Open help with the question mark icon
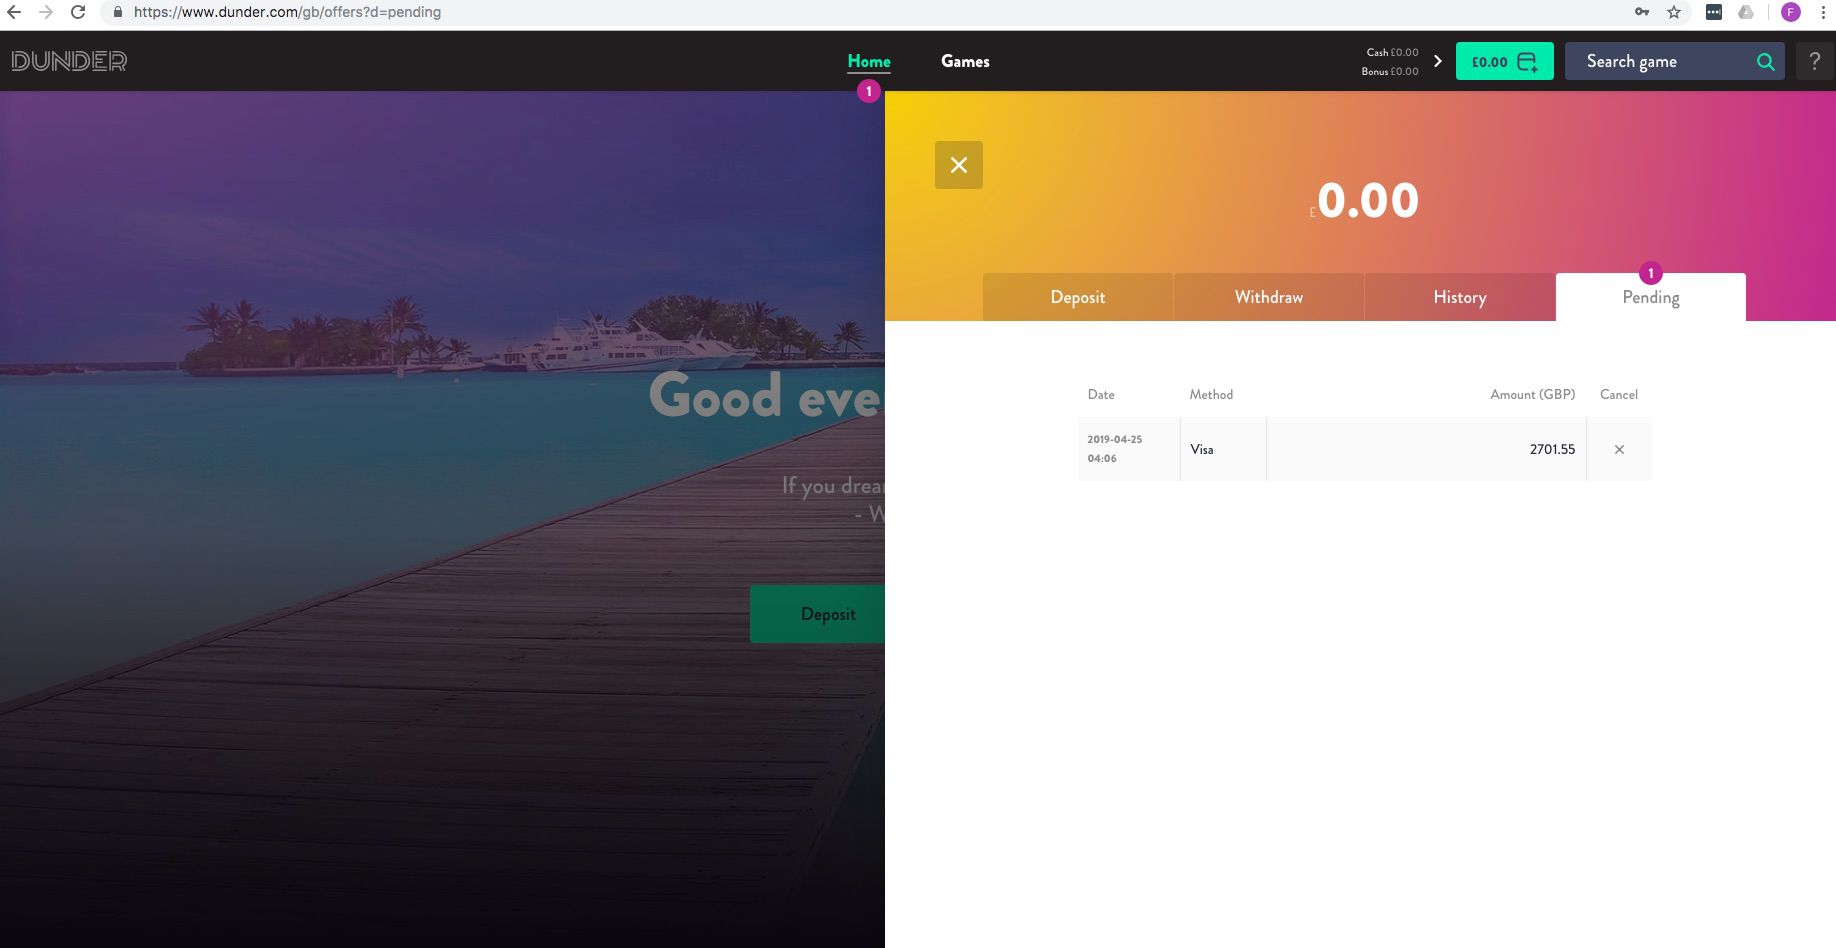Screen dimensions: 1836x948 (1815, 61)
